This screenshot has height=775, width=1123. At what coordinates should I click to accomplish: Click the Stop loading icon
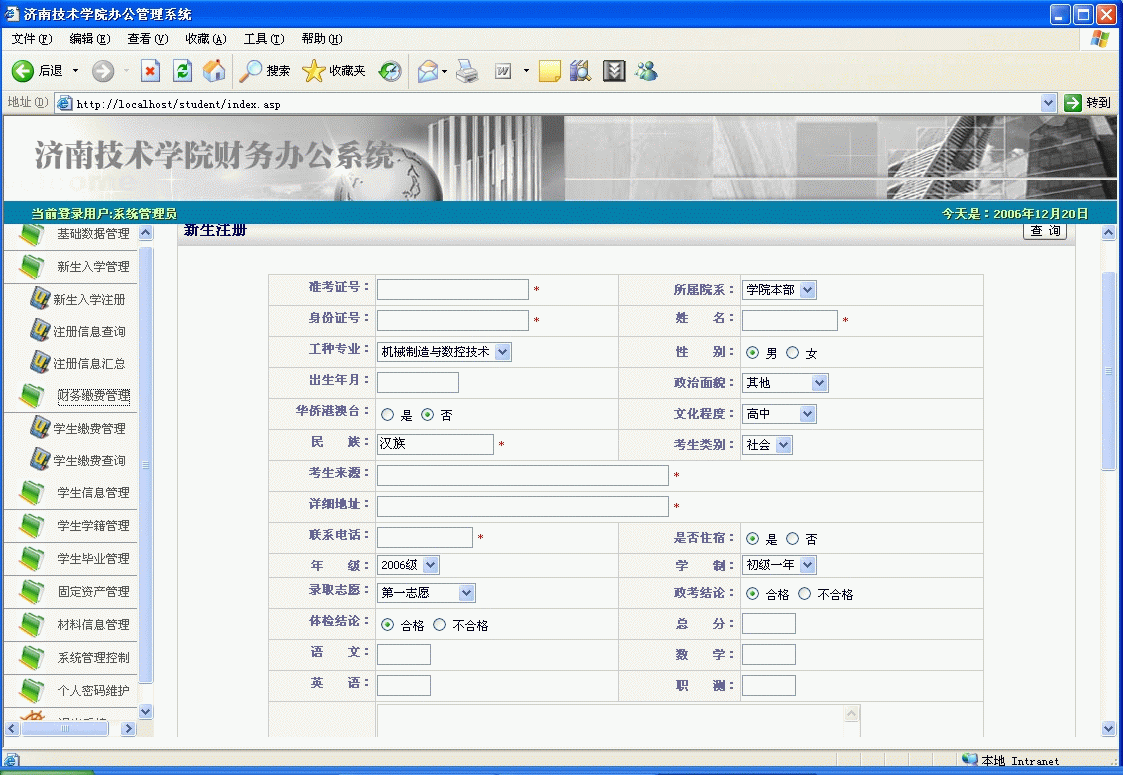(x=150, y=70)
